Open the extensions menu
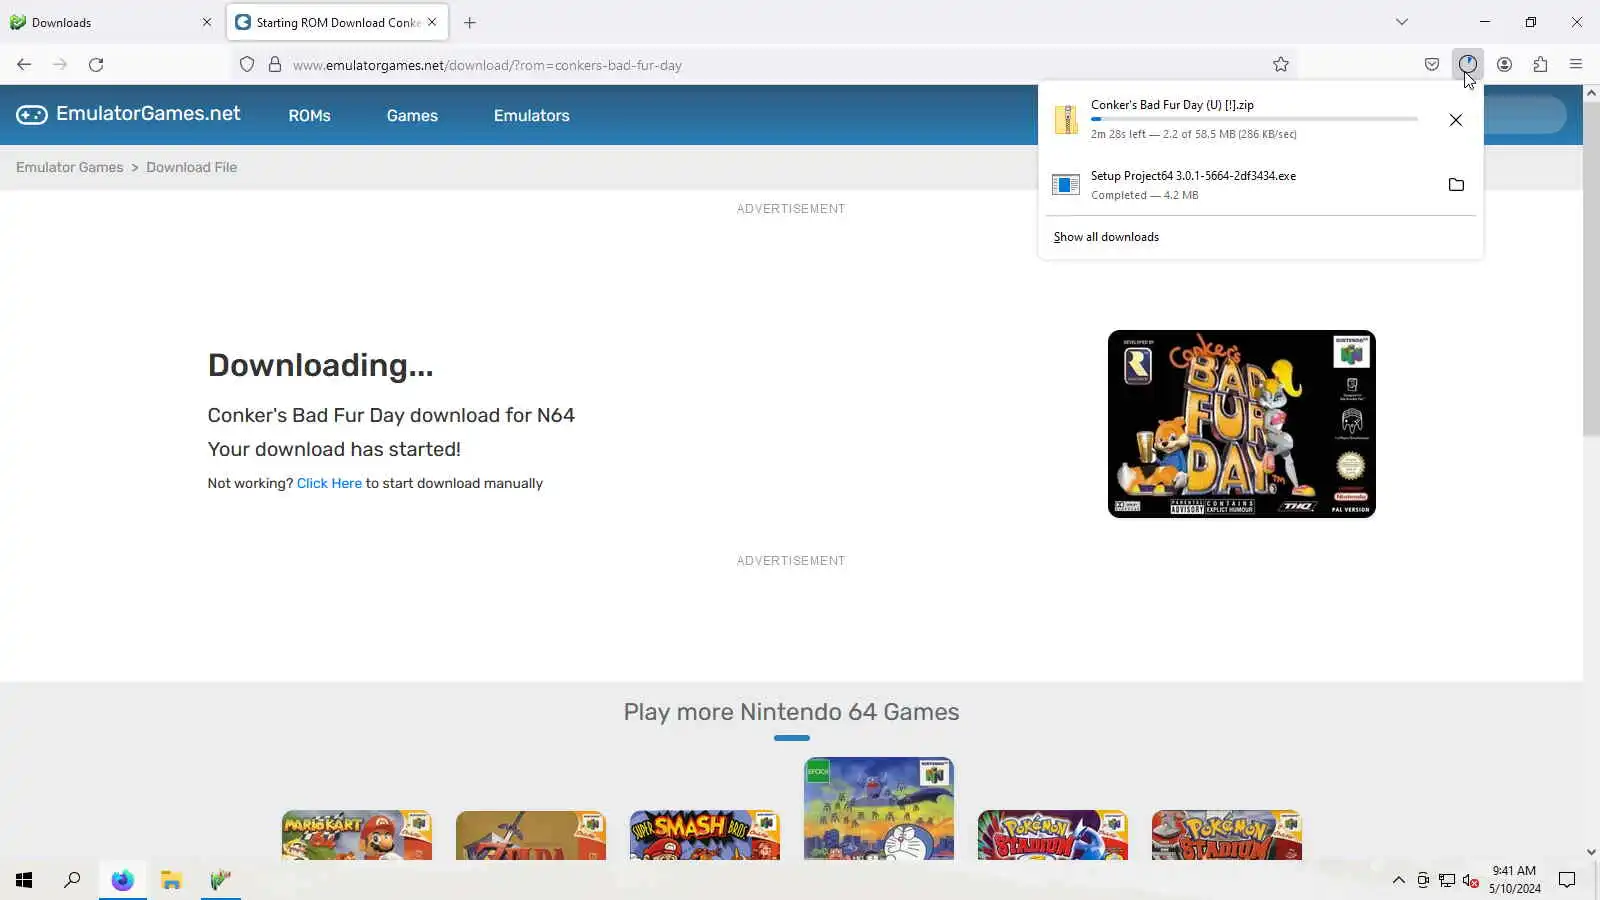Viewport: 1600px width, 900px height. tap(1540, 65)
